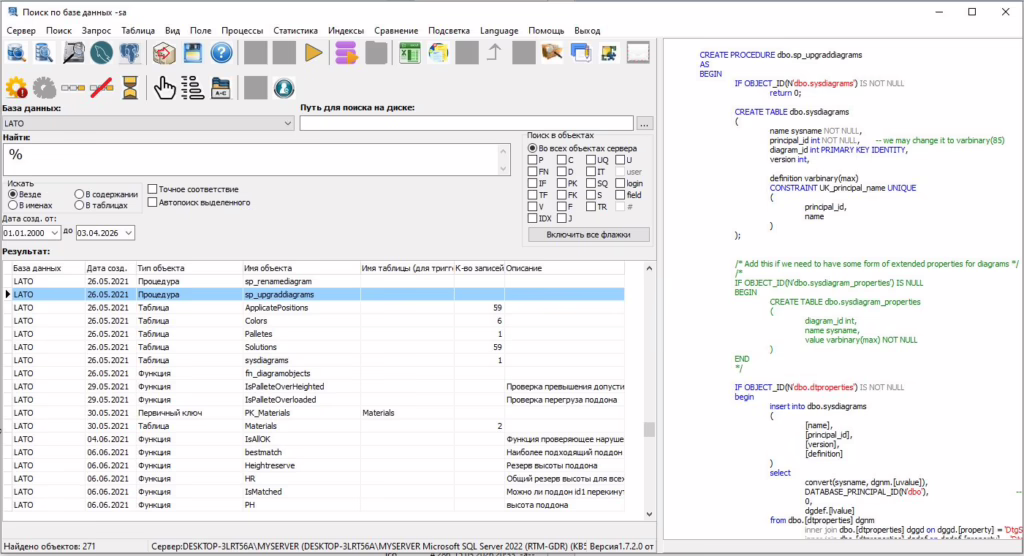1024x556 pixels.
Task: Click the chain link icon without red slash
Action: 72,88
